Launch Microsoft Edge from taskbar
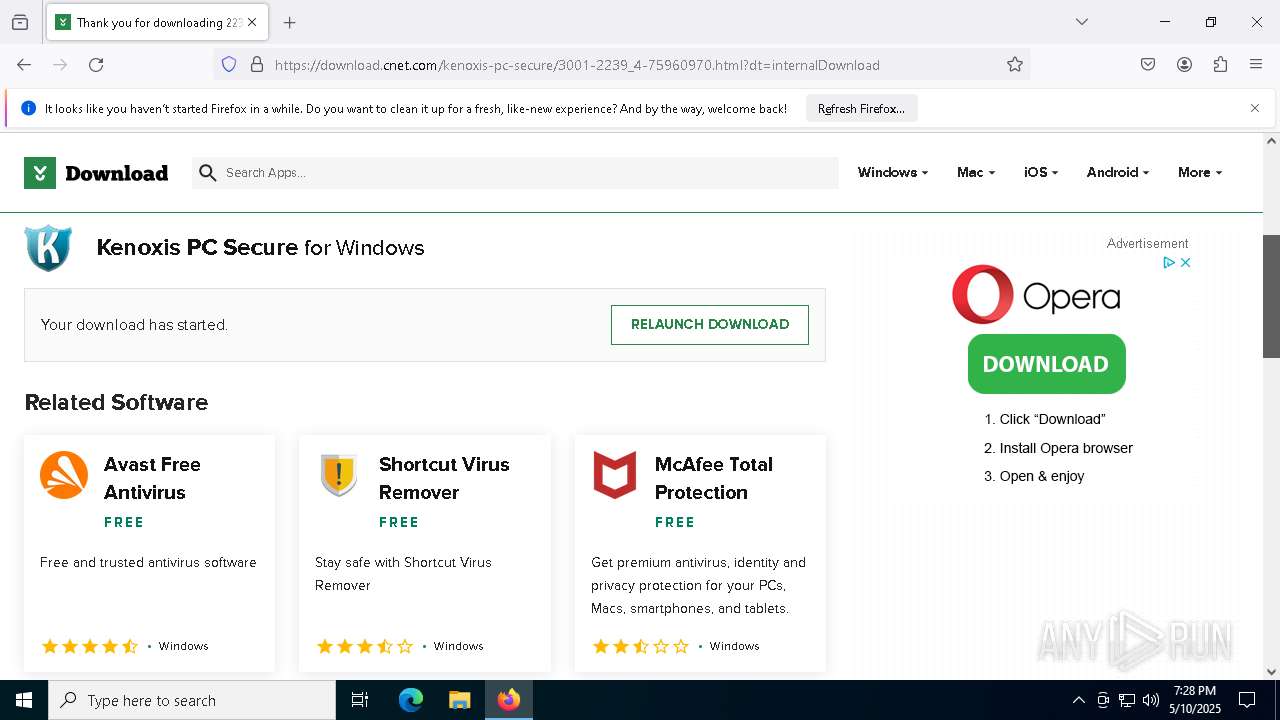Screen dimensions: 1280x720 (x=411, y=700)
